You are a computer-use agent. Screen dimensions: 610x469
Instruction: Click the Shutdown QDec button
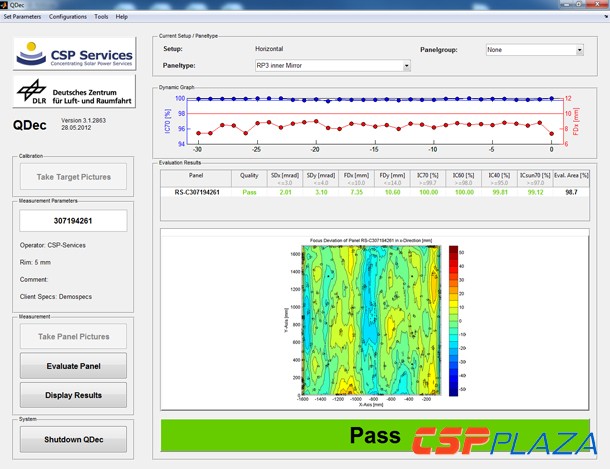point(75,439)
